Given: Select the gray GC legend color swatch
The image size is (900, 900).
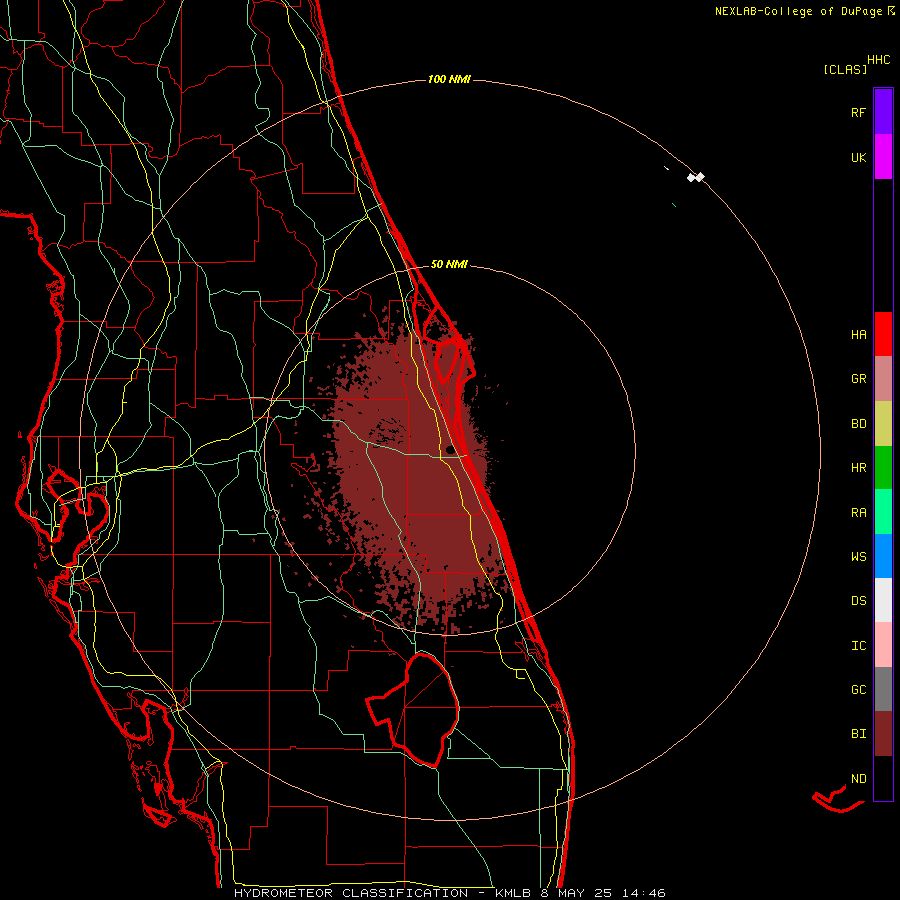Looking at the screenshot, I should (883, 689).
